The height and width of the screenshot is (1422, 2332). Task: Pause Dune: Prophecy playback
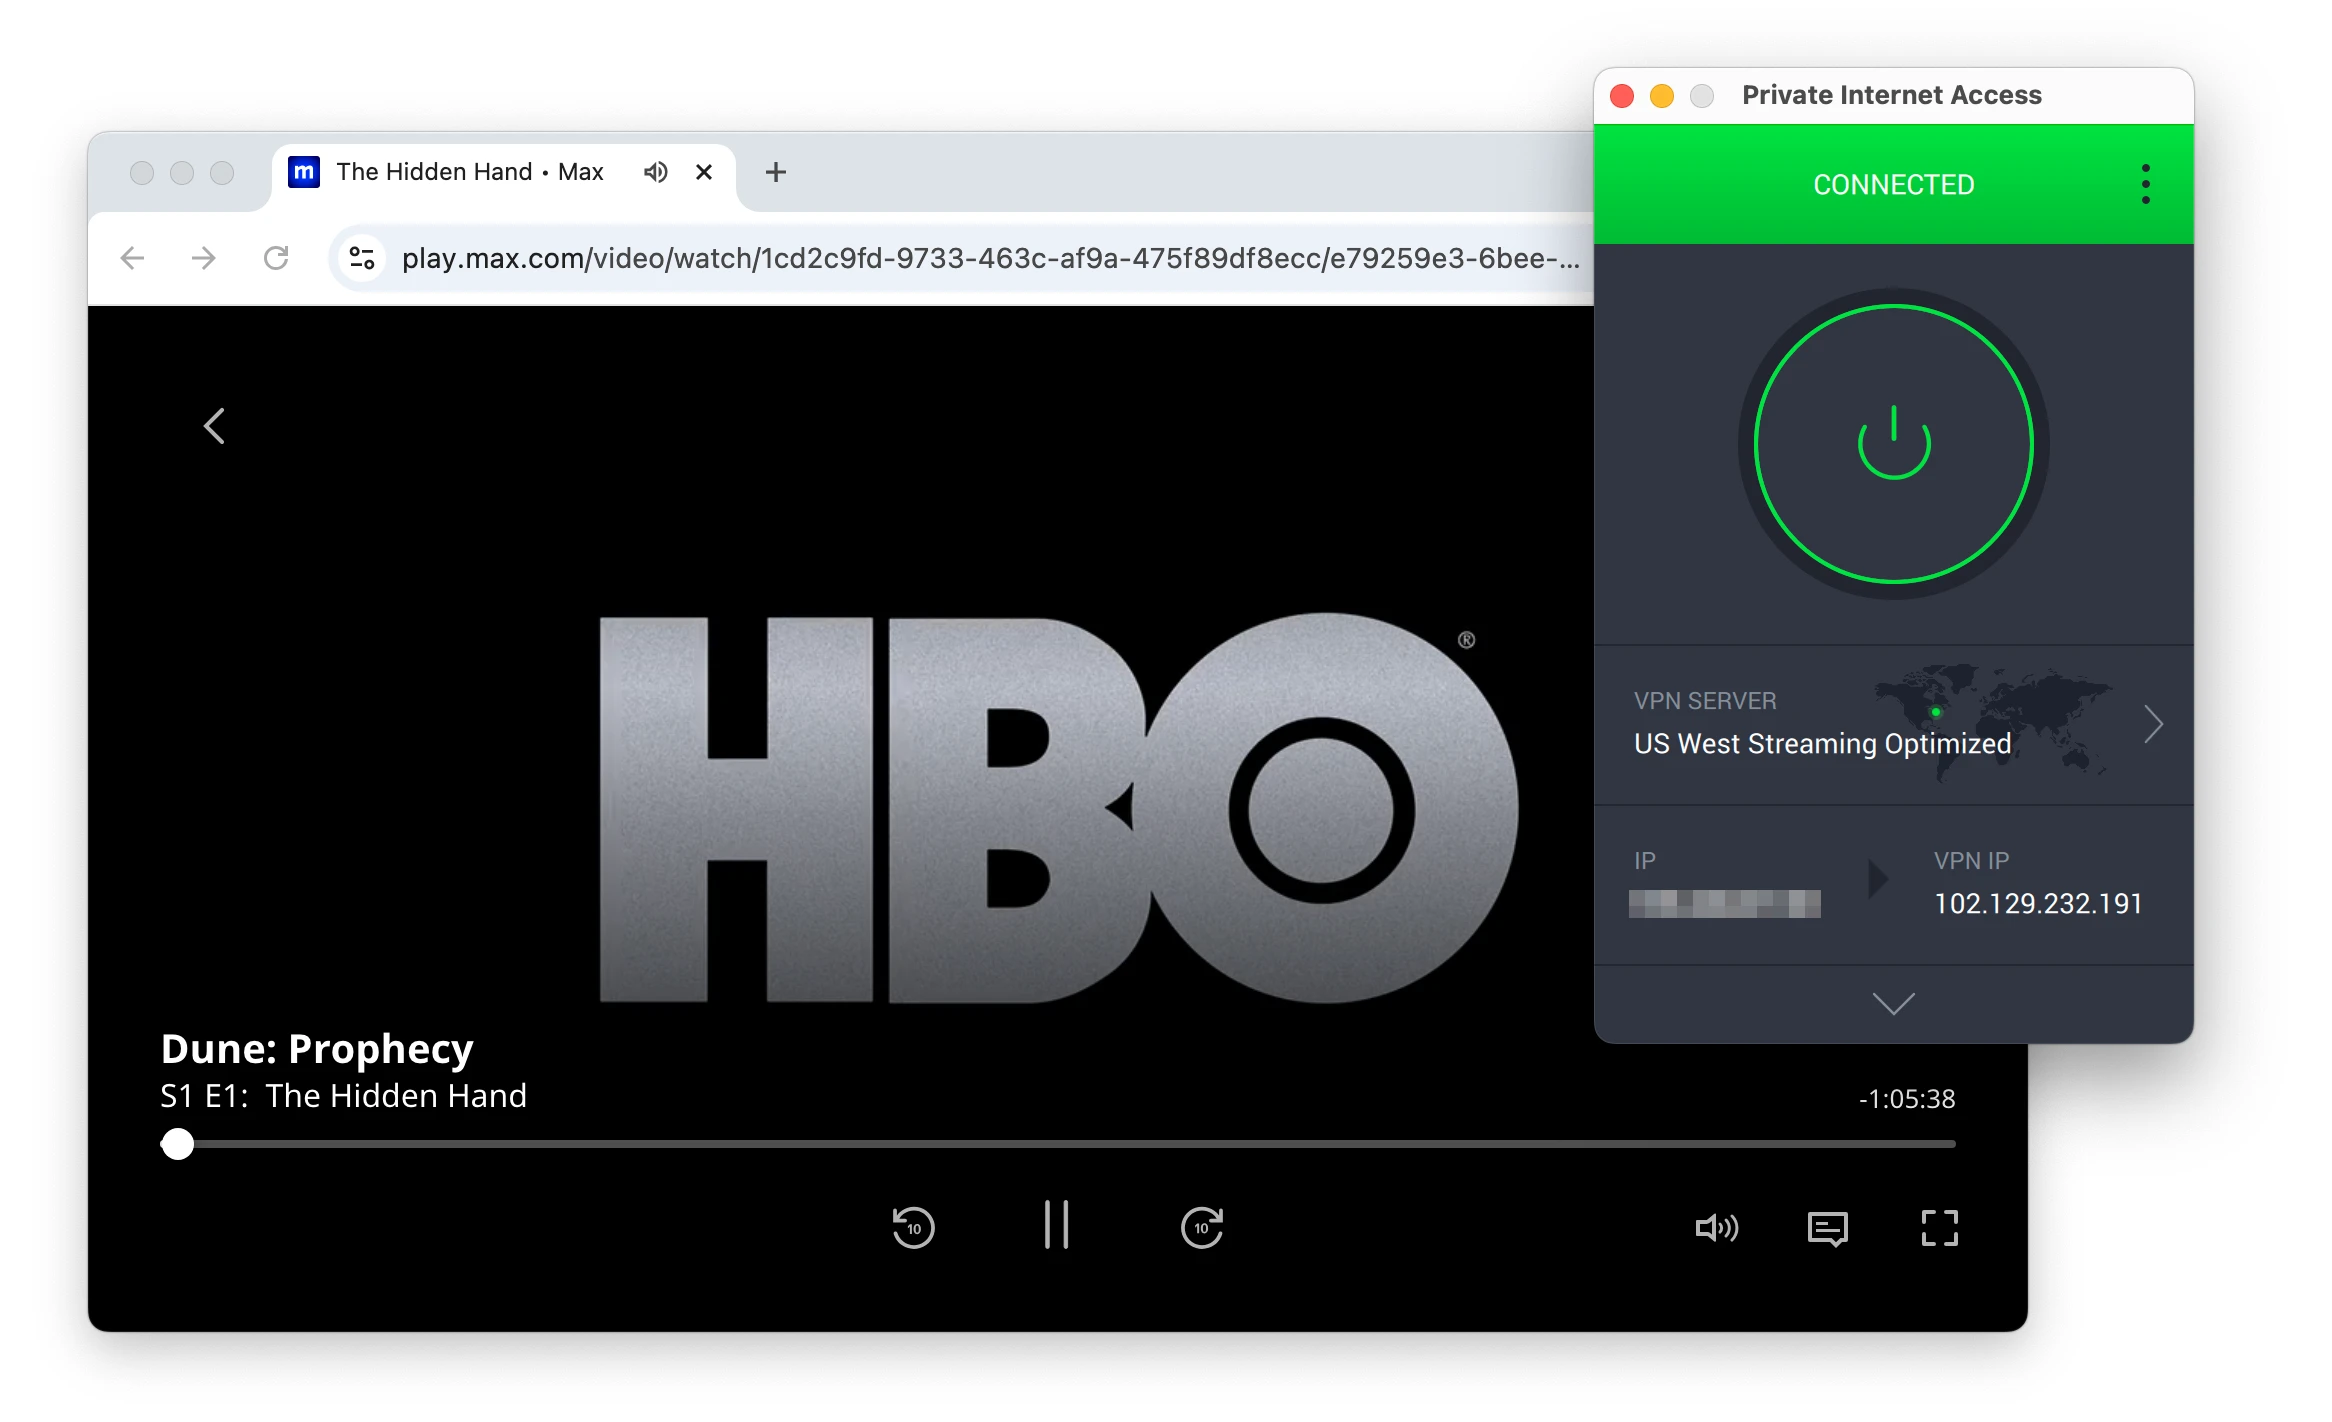[1057, 1226]
